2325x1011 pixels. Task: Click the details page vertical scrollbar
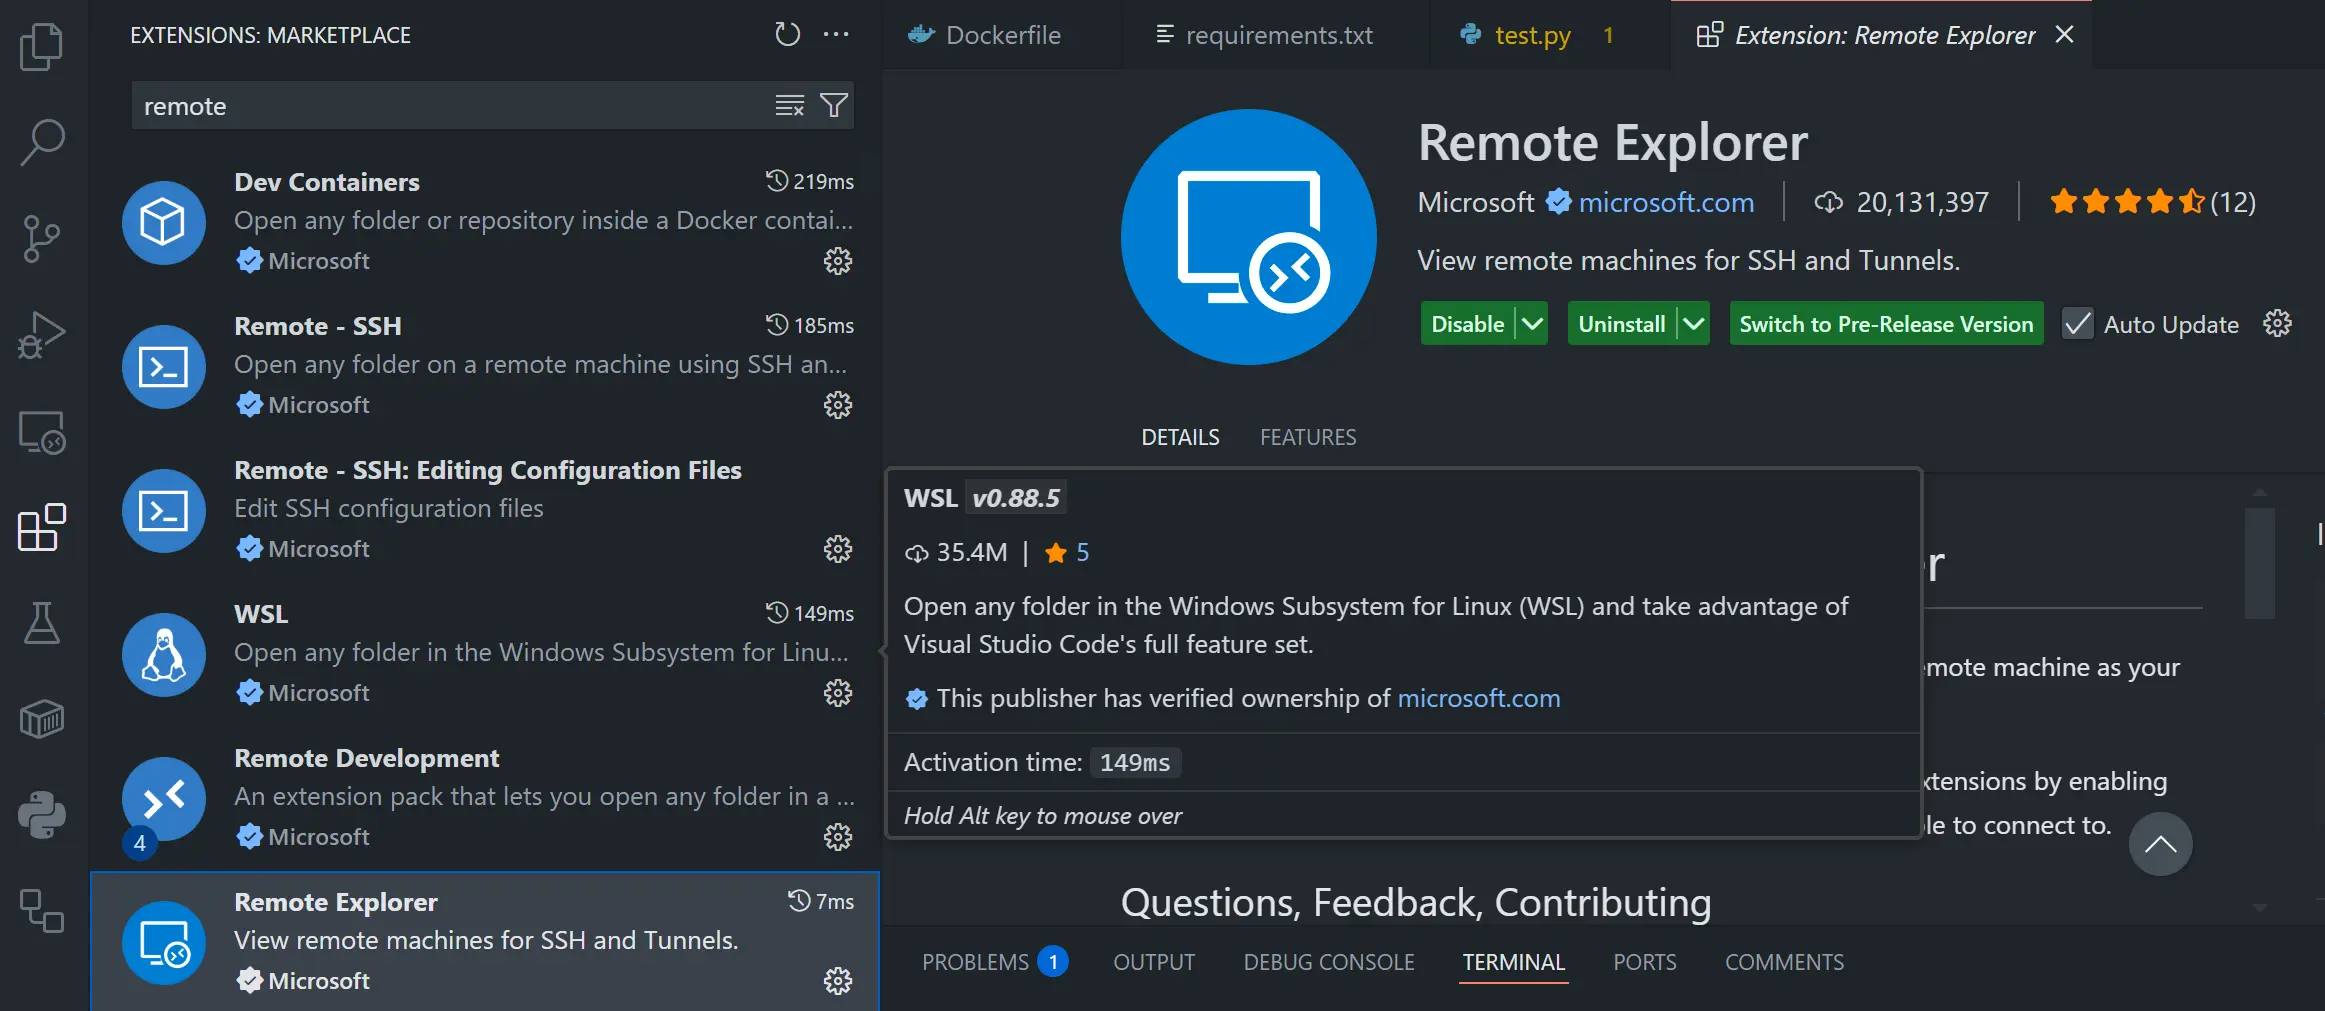pyautogui.click(x=2259, y=564)
